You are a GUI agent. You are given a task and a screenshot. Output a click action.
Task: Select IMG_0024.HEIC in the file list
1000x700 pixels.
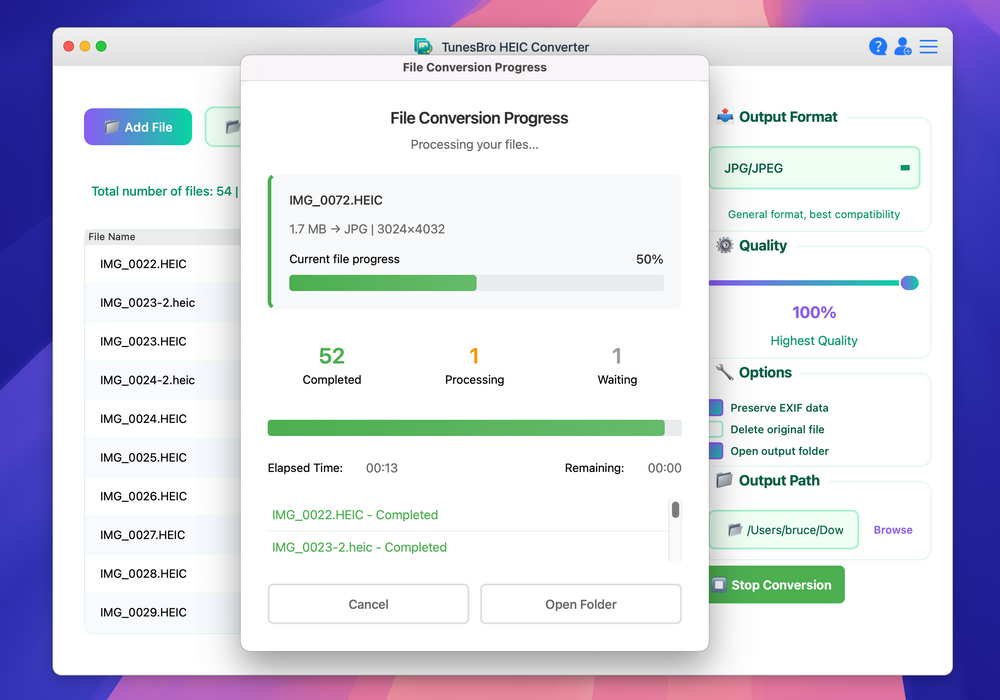(x=163, y=419)
